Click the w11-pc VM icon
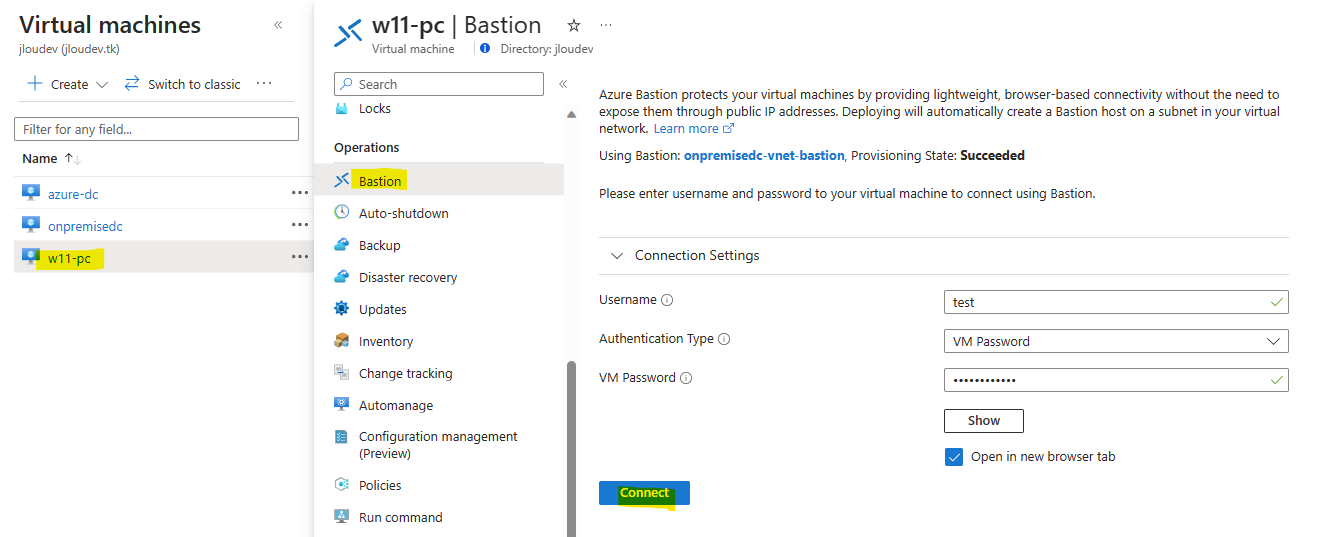 click(30, 257)
